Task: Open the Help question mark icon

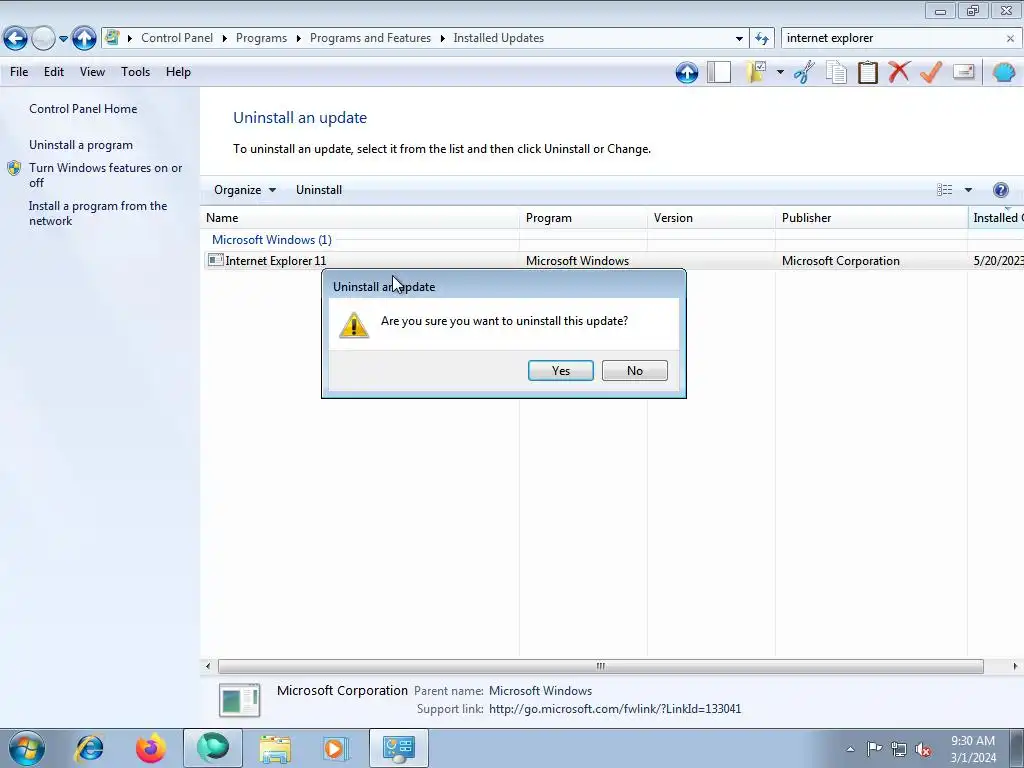Action: pyautogui.click(x=1000, y=190)
